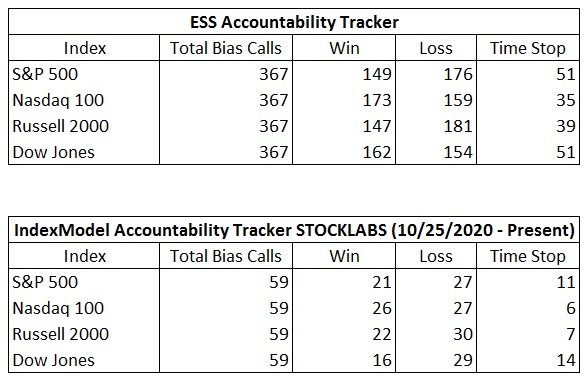
Task: Select Russell 2000 win value 147
Action: coord(377,126)
